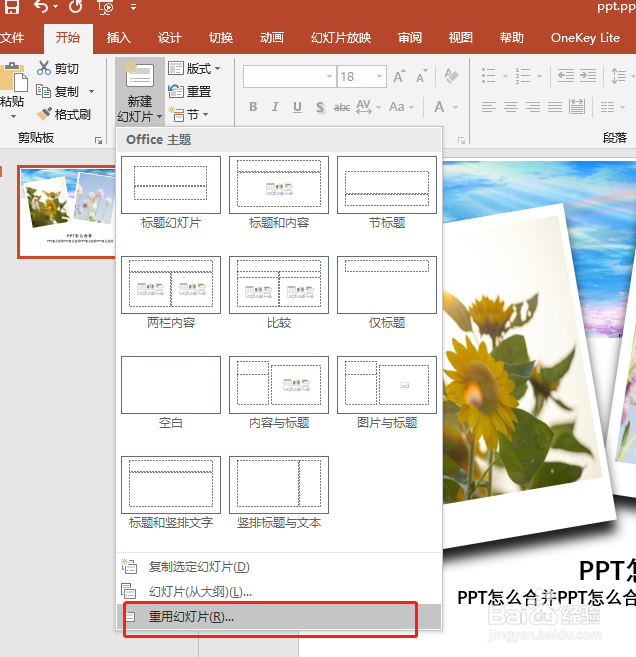Click distributed alignment icon
Viewport: 636px width, 657px height.
(x=577, y=107)
